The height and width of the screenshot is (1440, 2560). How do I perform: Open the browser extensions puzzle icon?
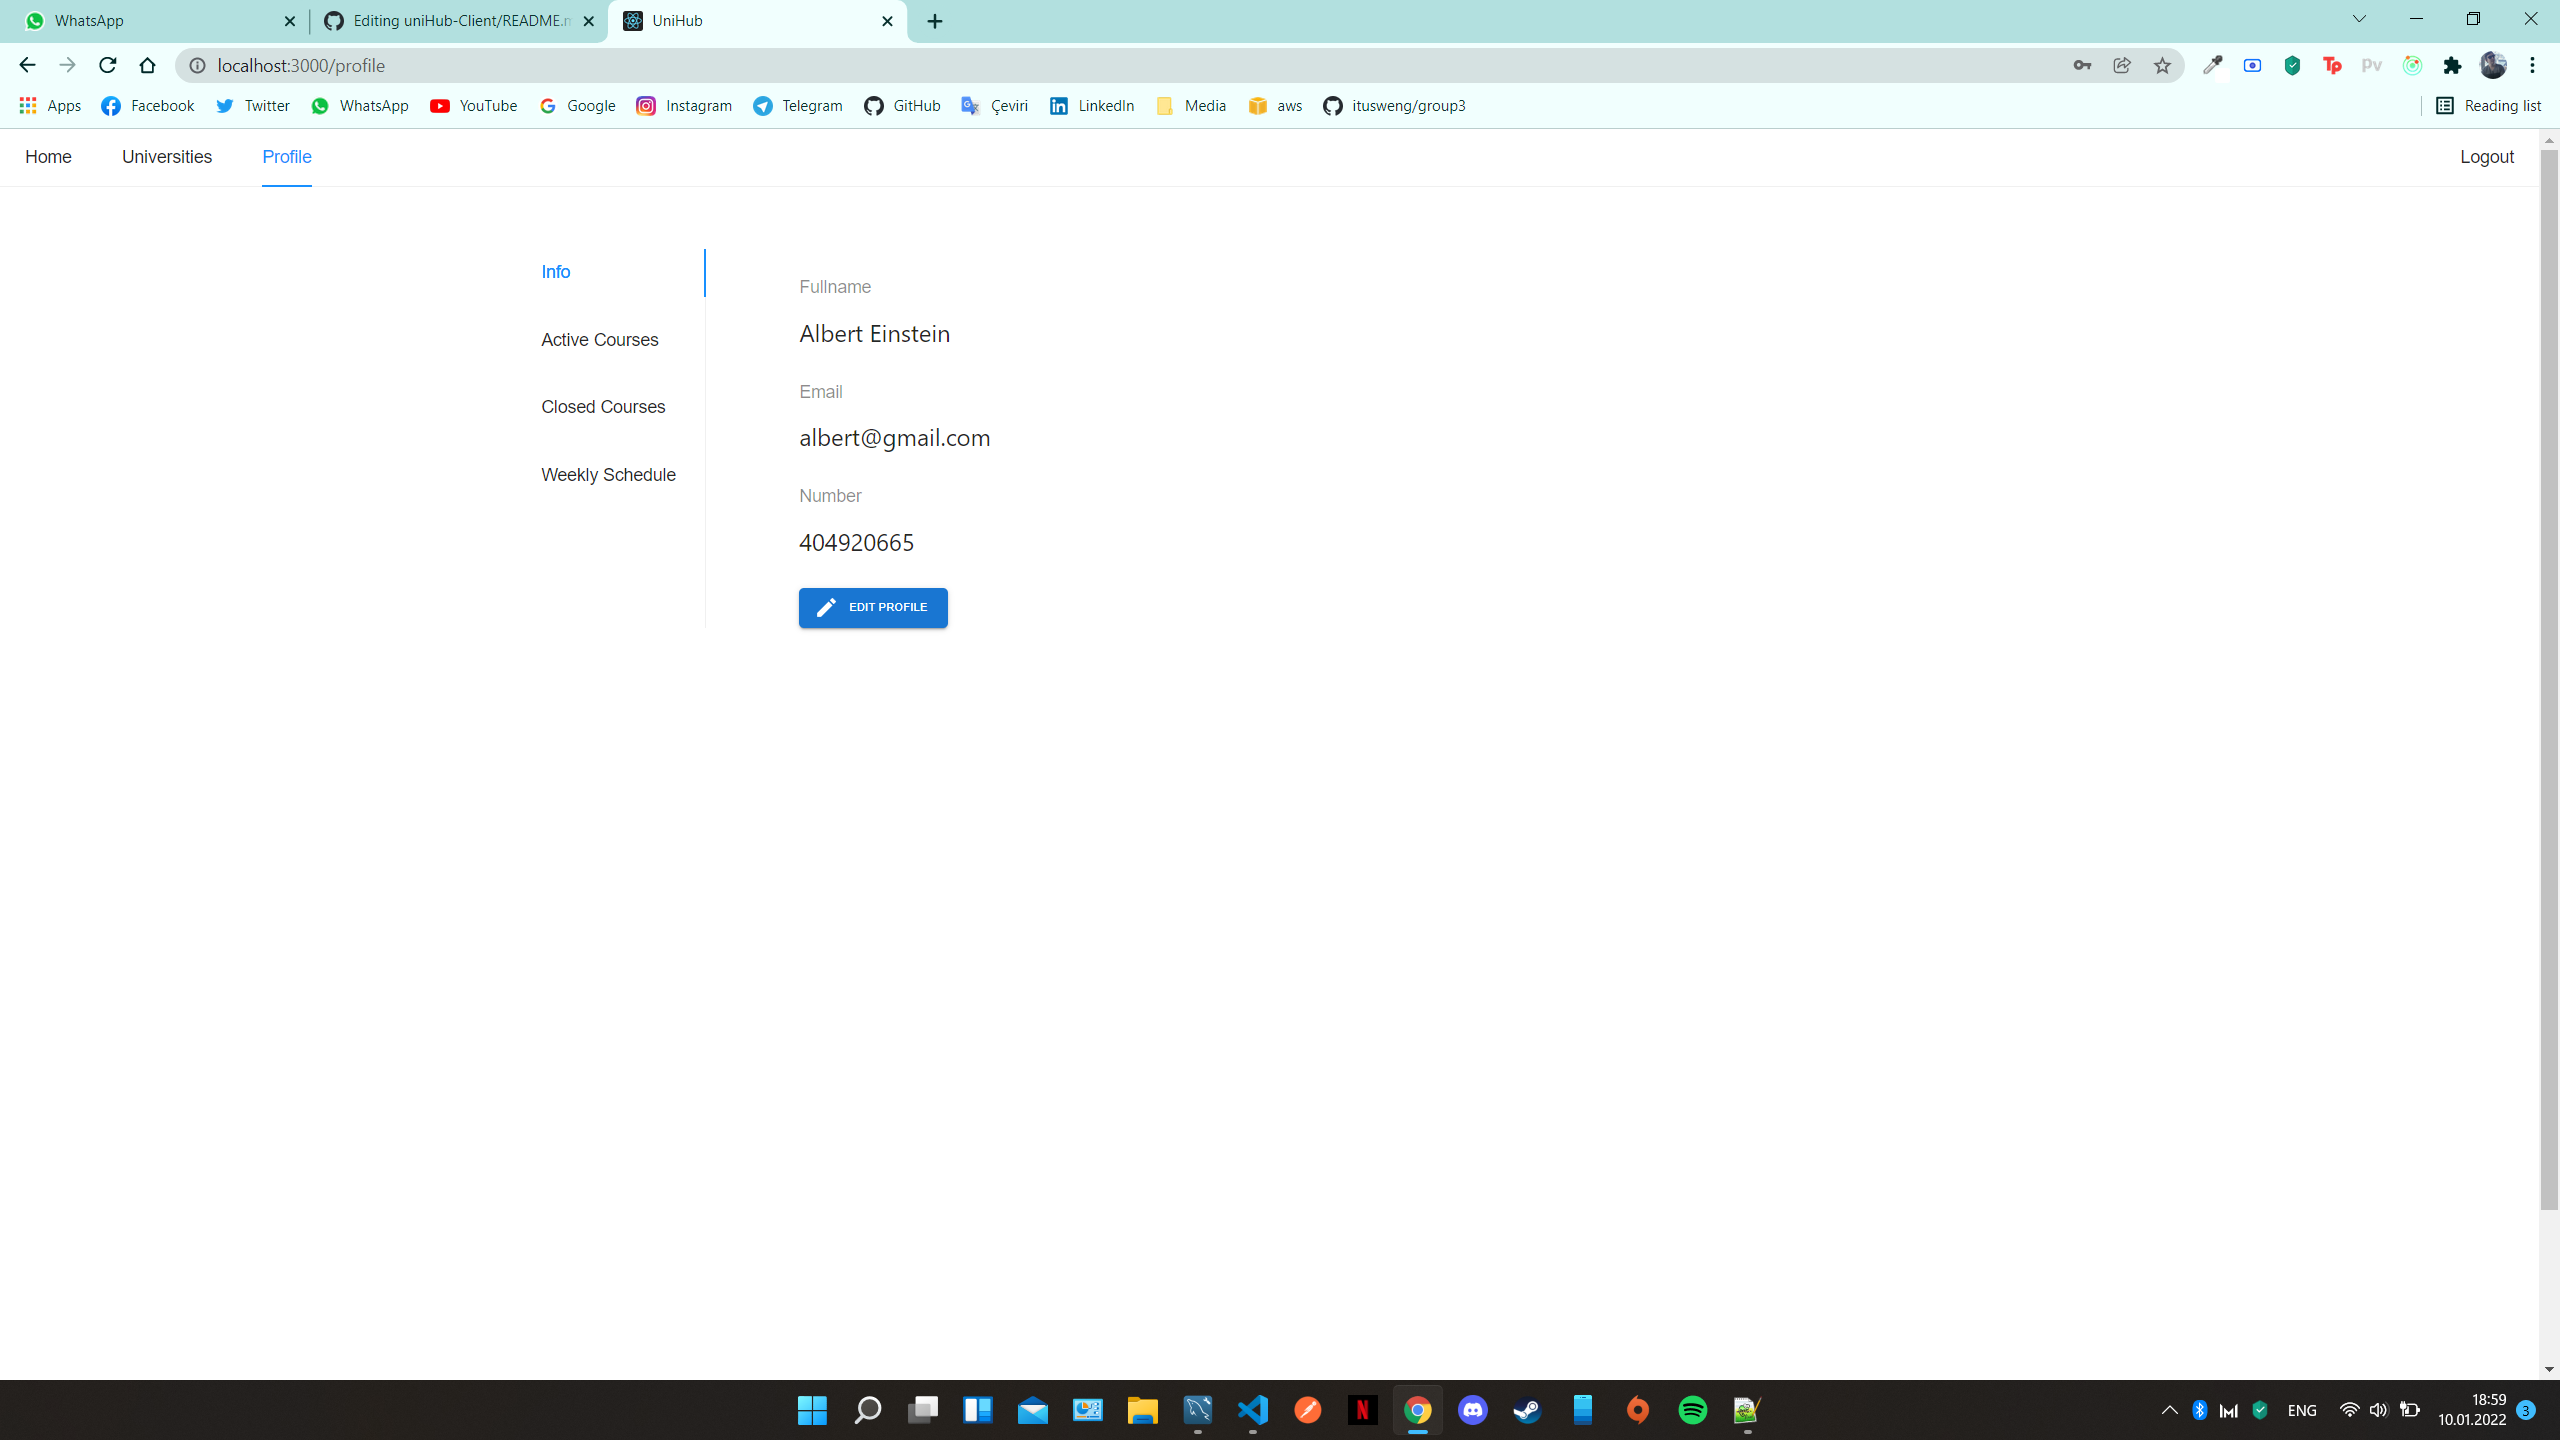pos(2451,65)
